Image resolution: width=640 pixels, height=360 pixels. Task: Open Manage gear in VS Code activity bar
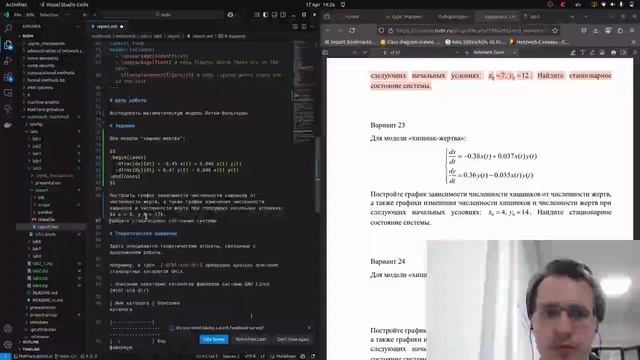tap(8, 344)
